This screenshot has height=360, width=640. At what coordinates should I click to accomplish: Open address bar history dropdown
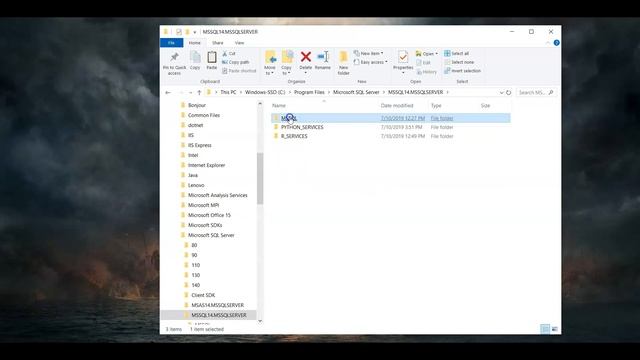[502, 93]
